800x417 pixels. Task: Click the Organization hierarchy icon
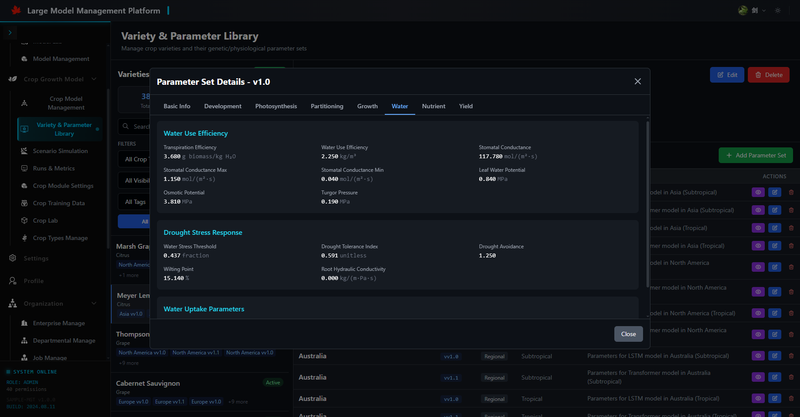[x=13, y=304]
